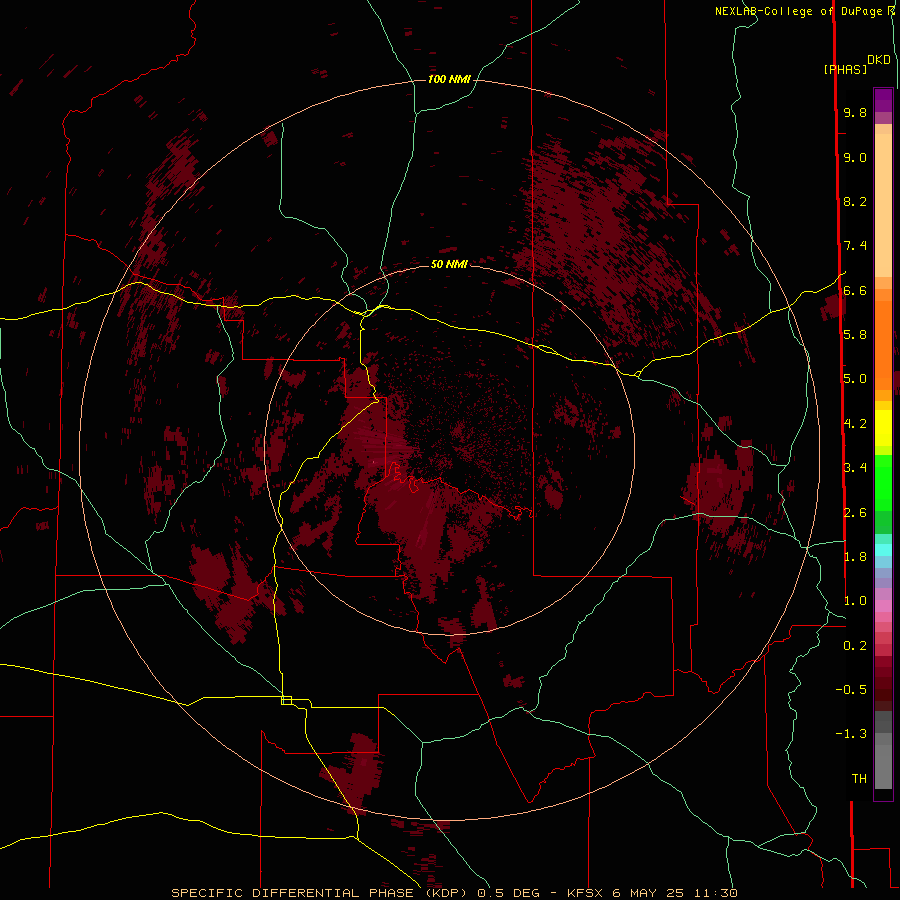
Task: Click the purple swatch at top of color bar
Action: tap(883, 100)
